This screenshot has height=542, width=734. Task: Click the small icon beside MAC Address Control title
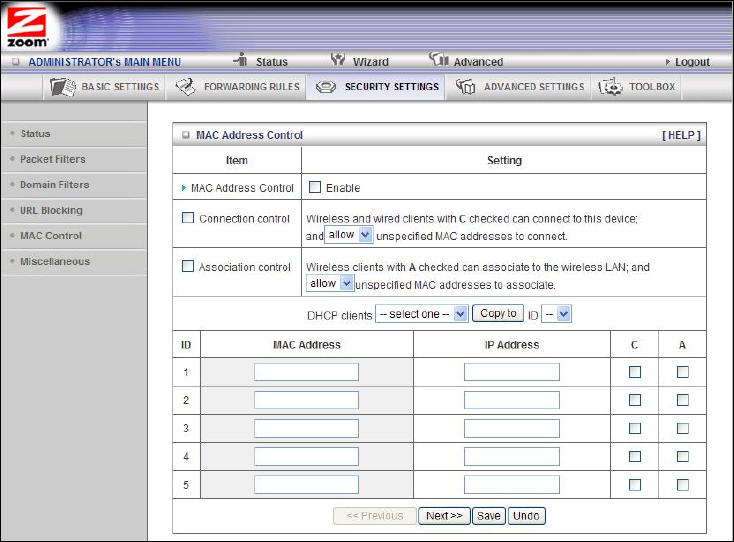186,135
